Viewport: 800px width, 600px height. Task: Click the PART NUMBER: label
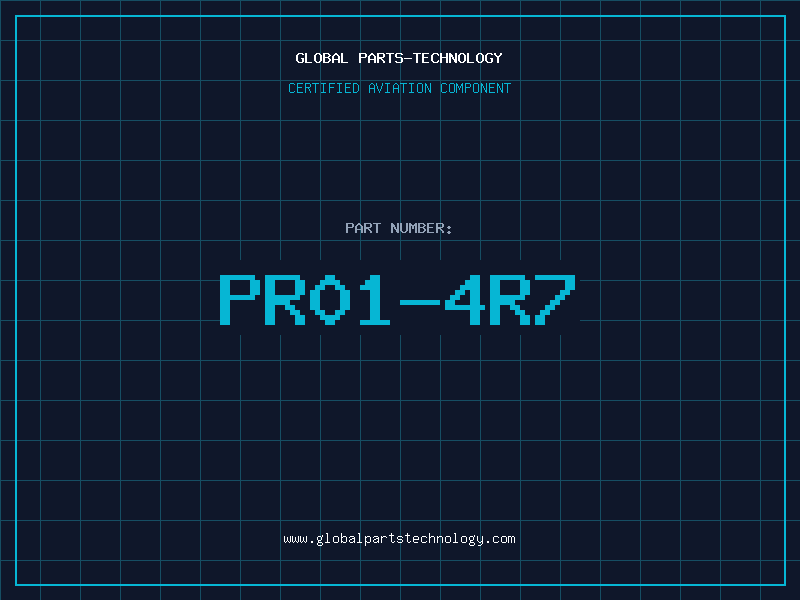click(x=398, y=228)
